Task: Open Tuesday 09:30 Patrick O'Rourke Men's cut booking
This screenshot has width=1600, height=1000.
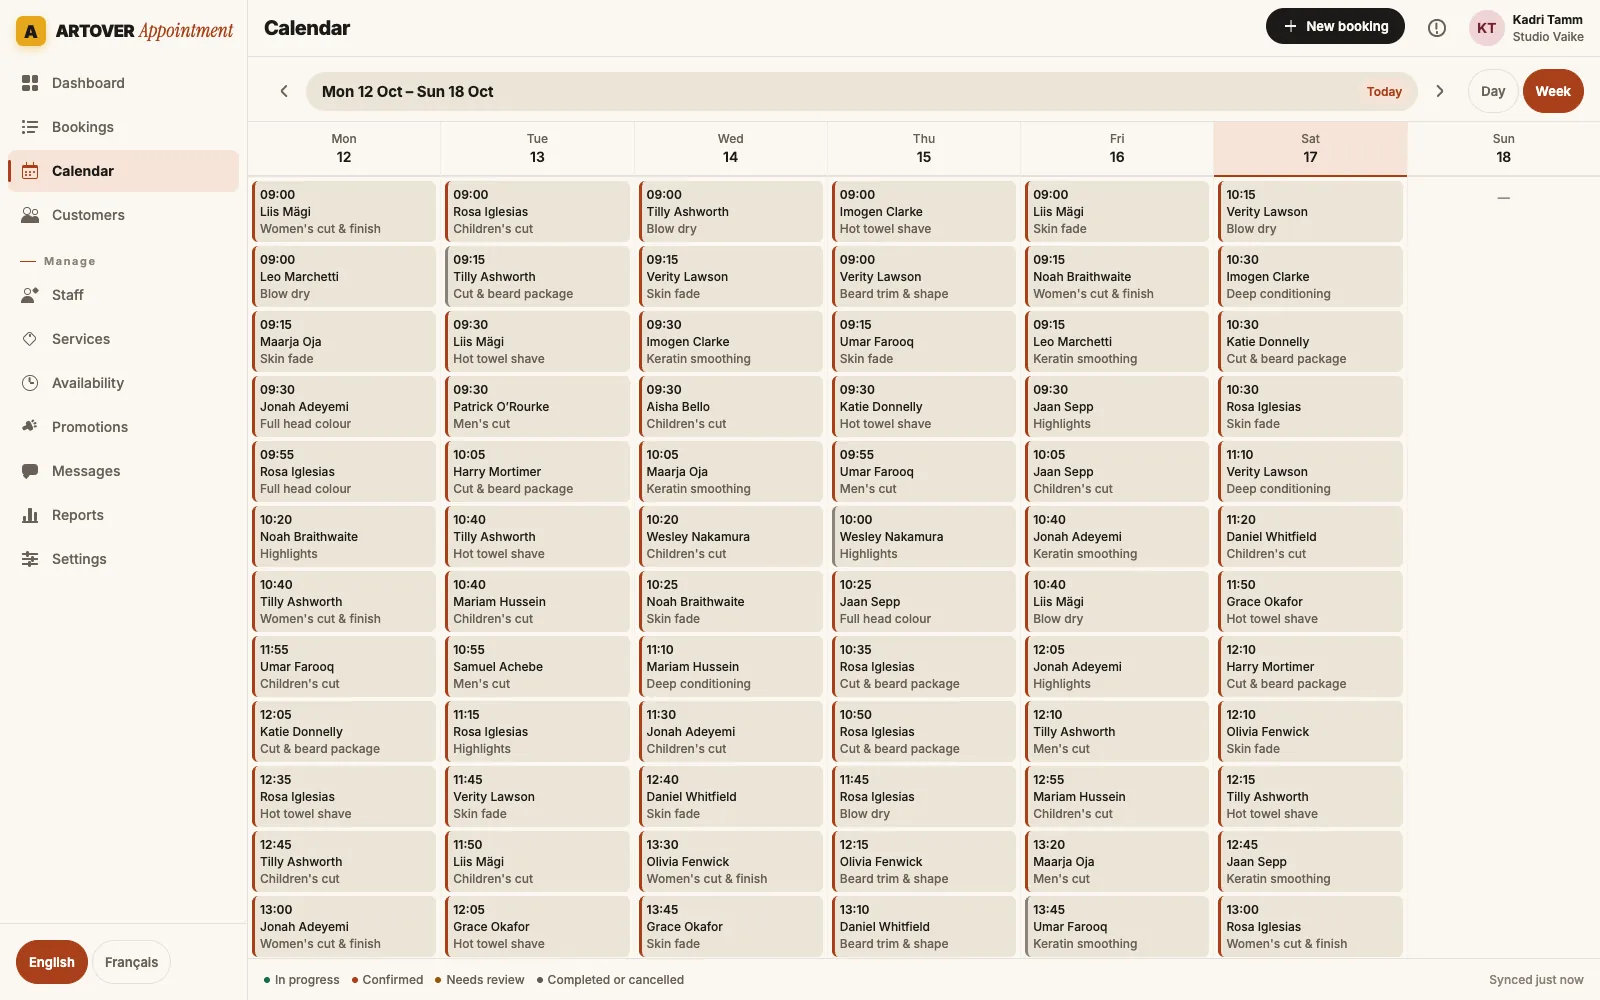Action: (x=537, y=407)
